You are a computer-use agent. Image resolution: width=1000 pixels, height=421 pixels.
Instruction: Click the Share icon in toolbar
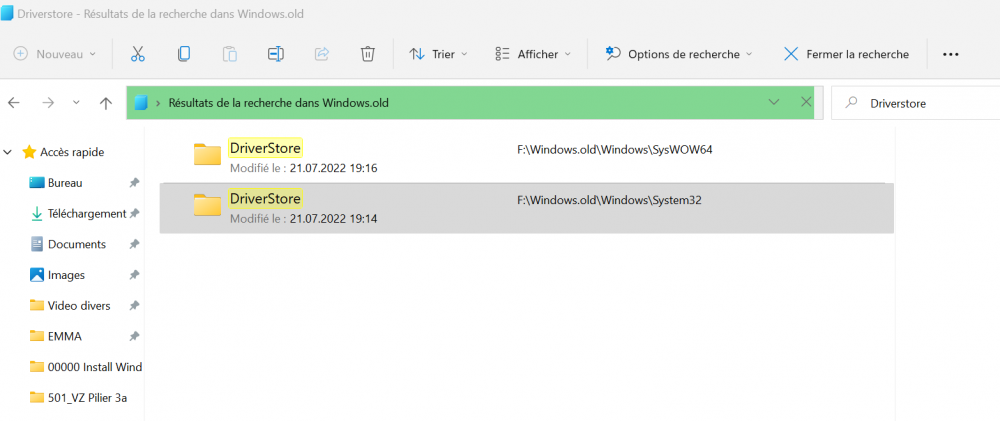click(x=322, y=54)
